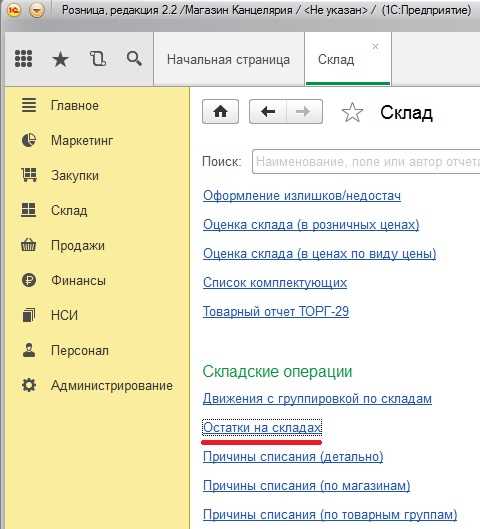The image size is (480, 529).
Task: Open Список комплектующих report
Action: click(275, 283)
